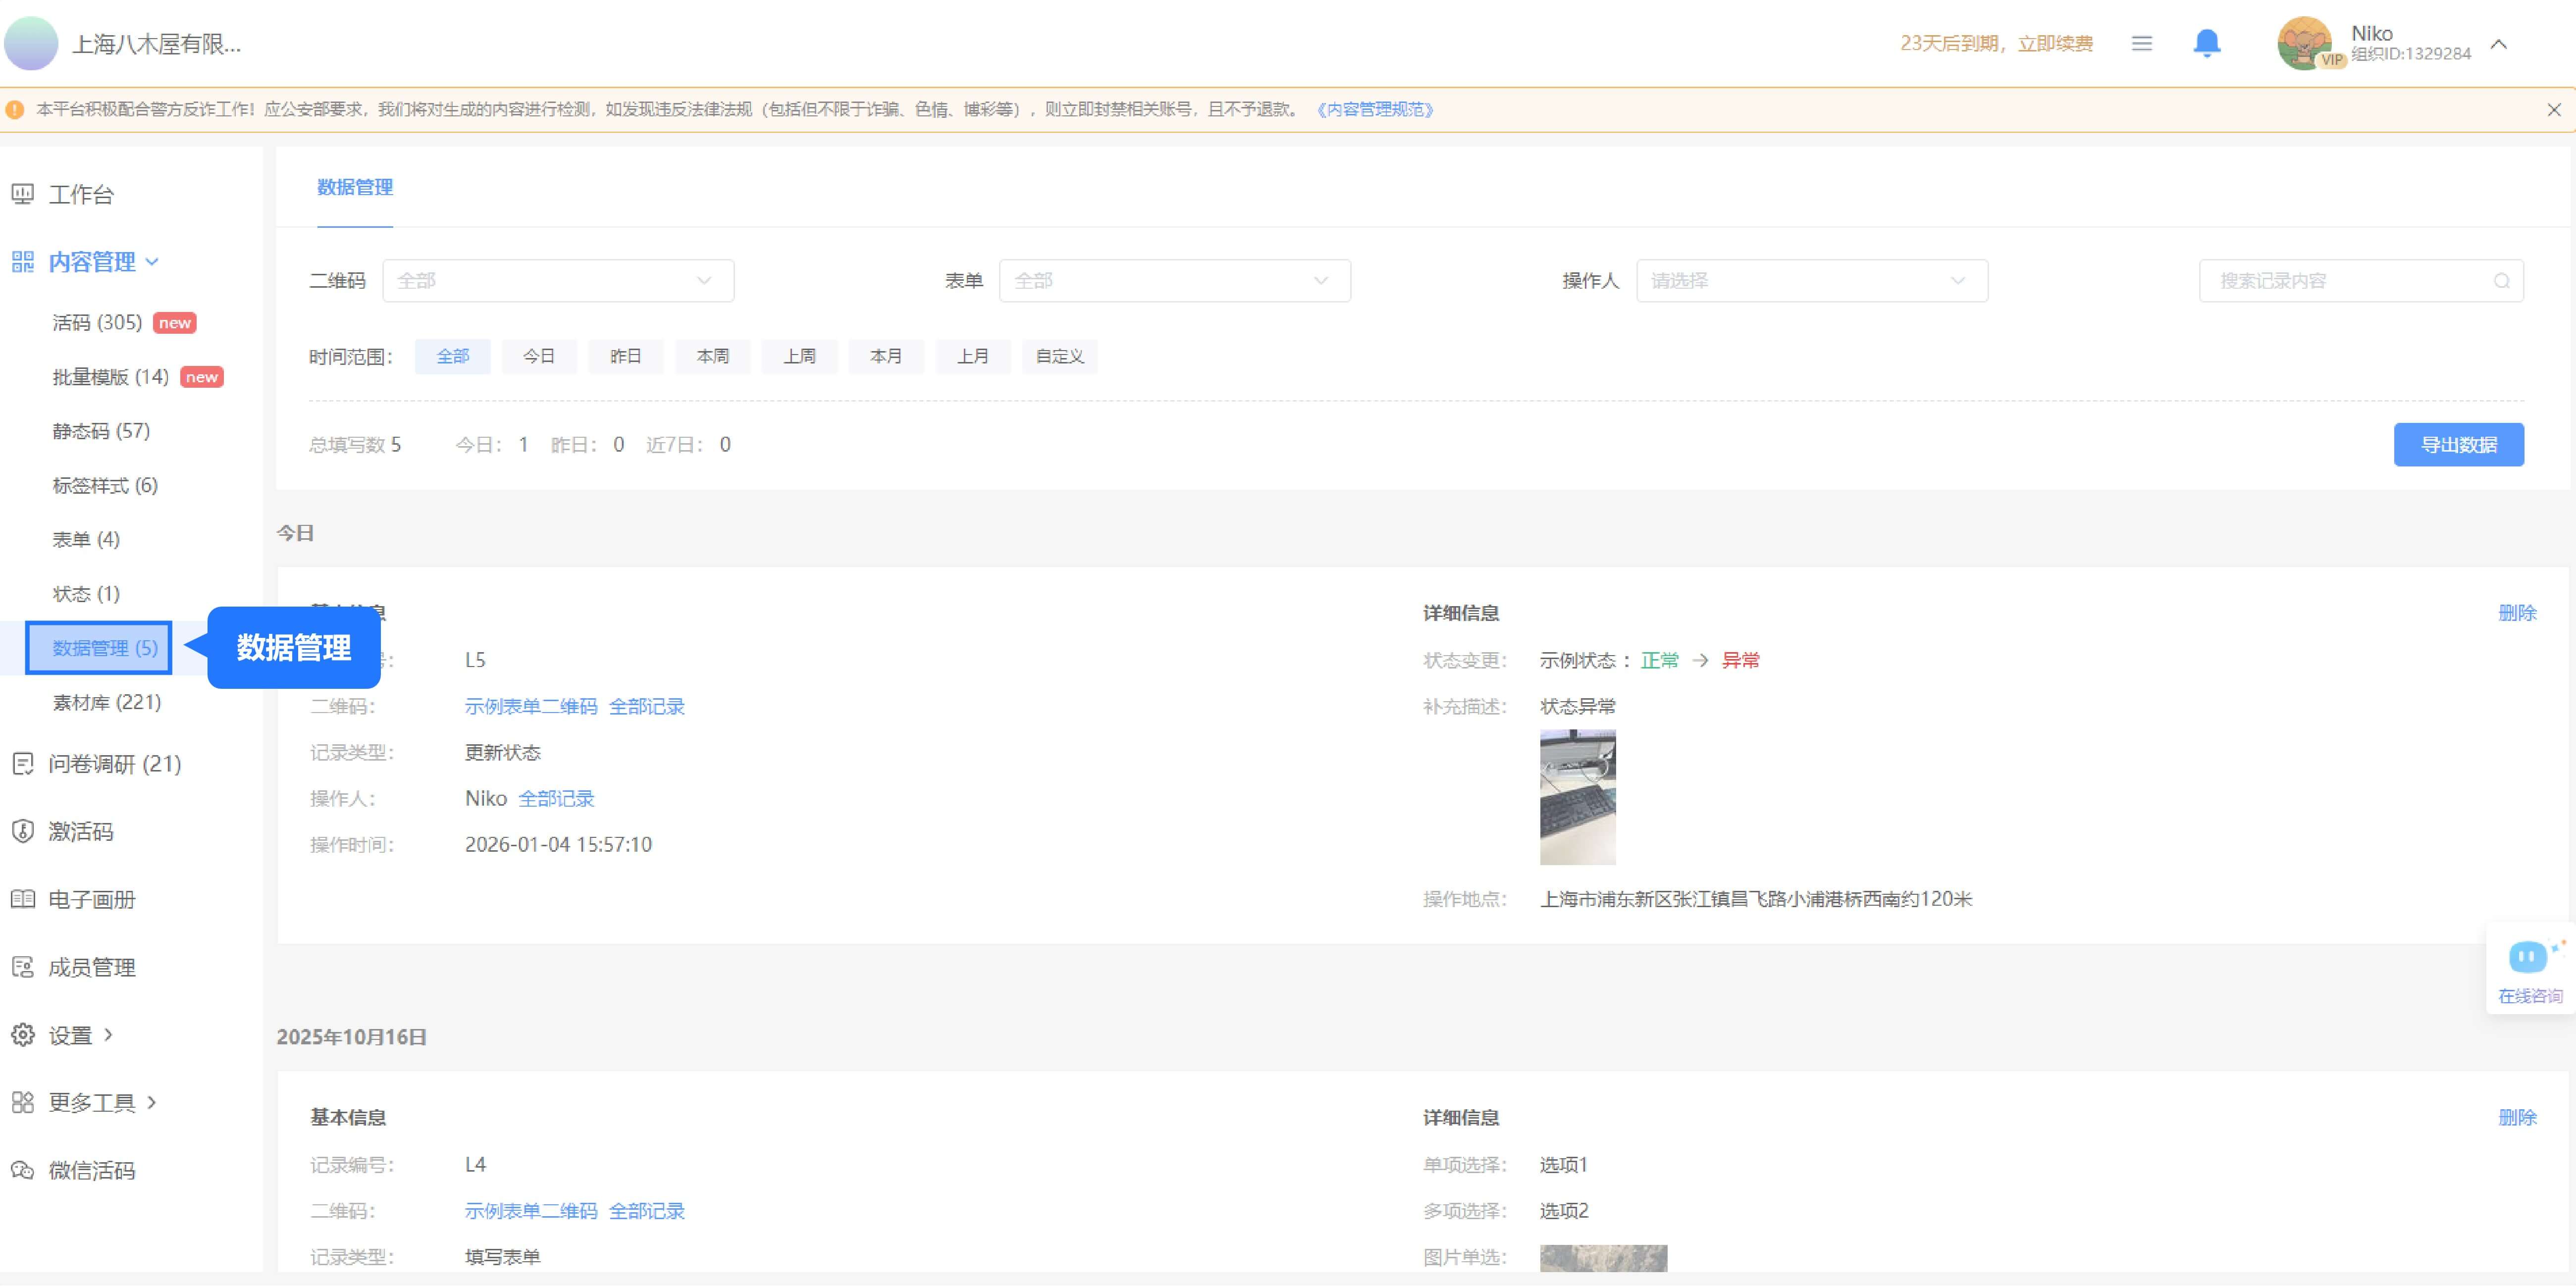Screen dimensions: 2576x1286
Task: Click 在线咨询 chat robot icon
Action: click(2528, 957)
